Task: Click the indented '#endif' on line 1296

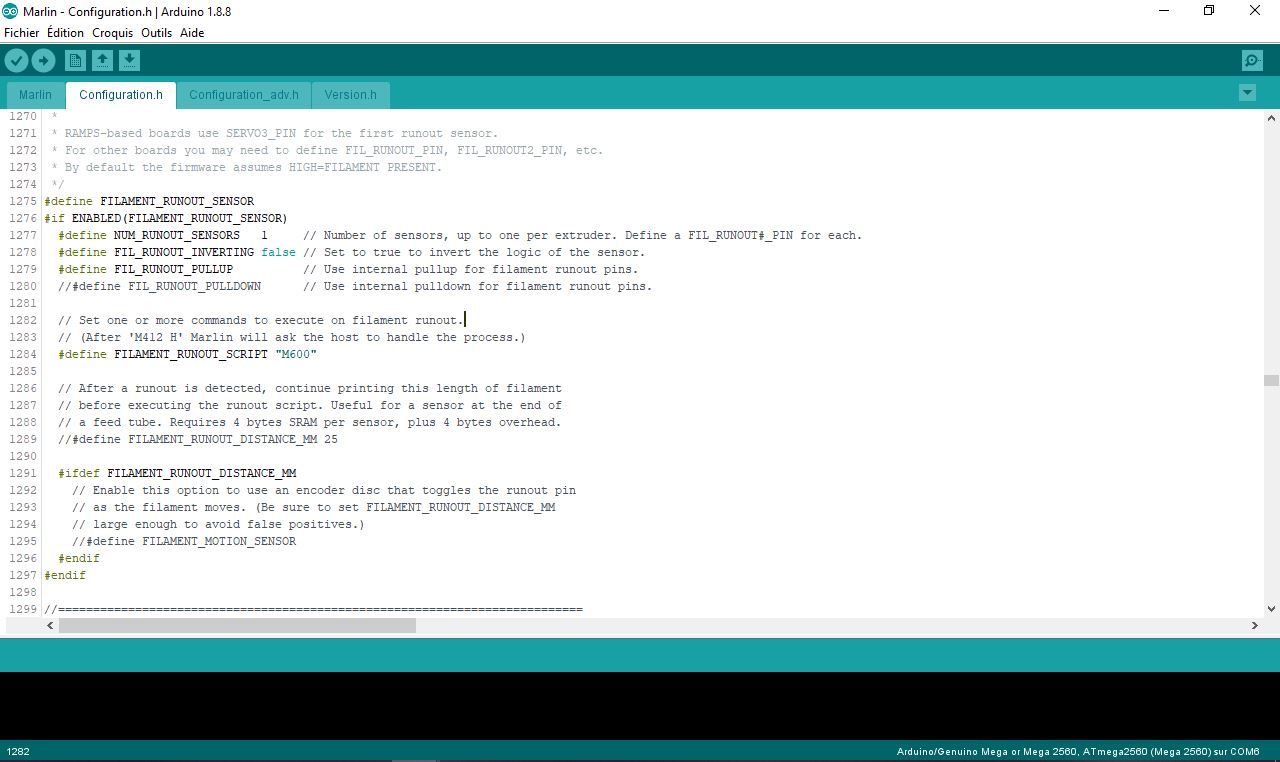Action: coord(79,558)
